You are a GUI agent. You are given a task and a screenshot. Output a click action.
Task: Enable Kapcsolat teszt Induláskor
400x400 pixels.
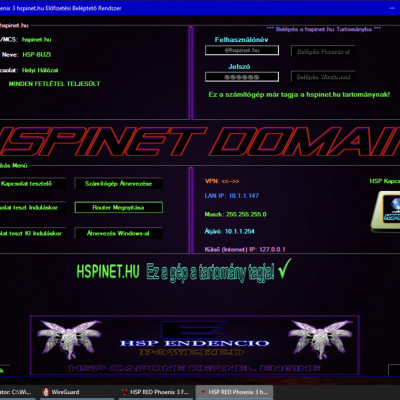point(32,207)
